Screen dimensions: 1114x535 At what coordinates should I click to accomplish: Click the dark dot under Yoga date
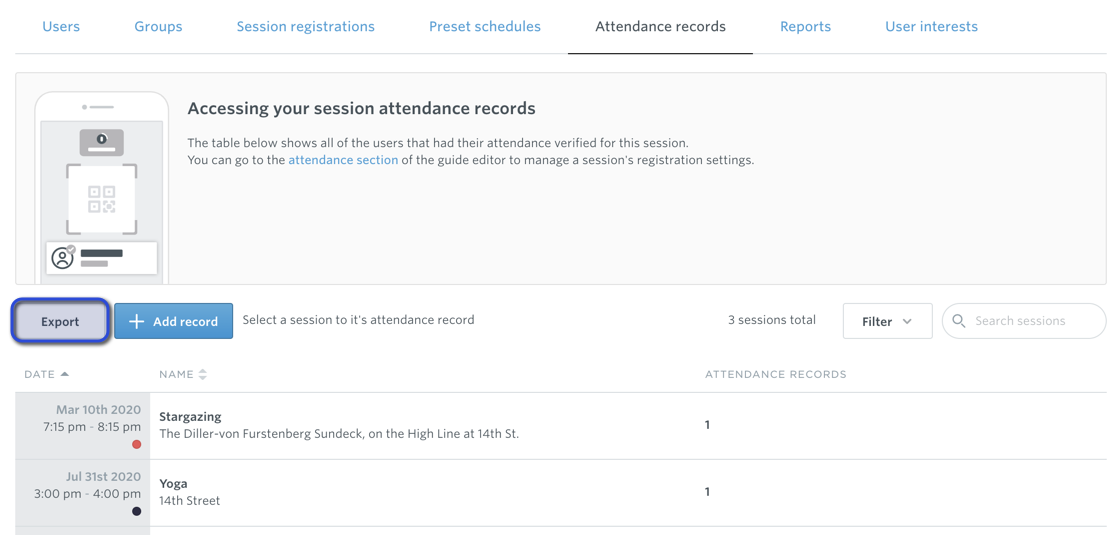pos(136,512)
